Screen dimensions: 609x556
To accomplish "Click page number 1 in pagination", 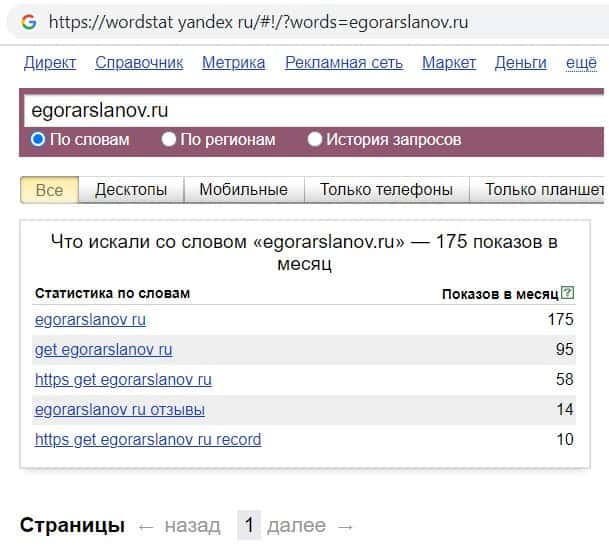I will pyautogui.click(x=249, y=525).
